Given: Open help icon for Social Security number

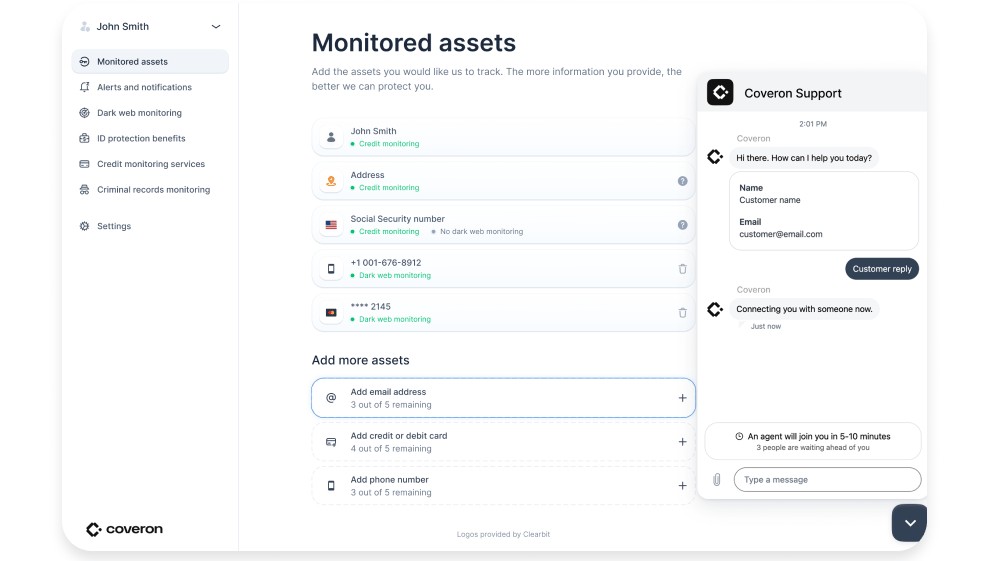Looking at the screenshot, I should 682,225.
